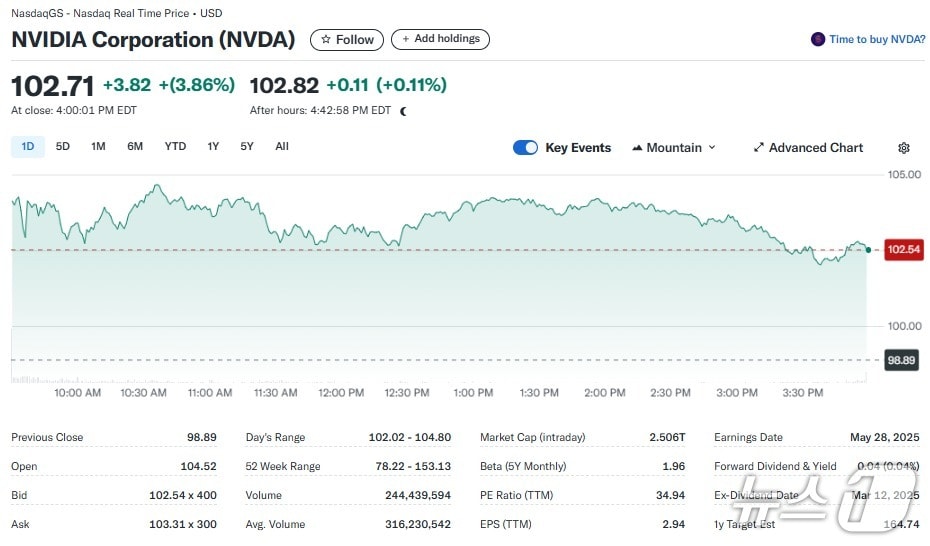Image resolution: width=930 pixels, height=546 pixels.
Task: Click the mountain chart type icon
Action: [637, 148]
